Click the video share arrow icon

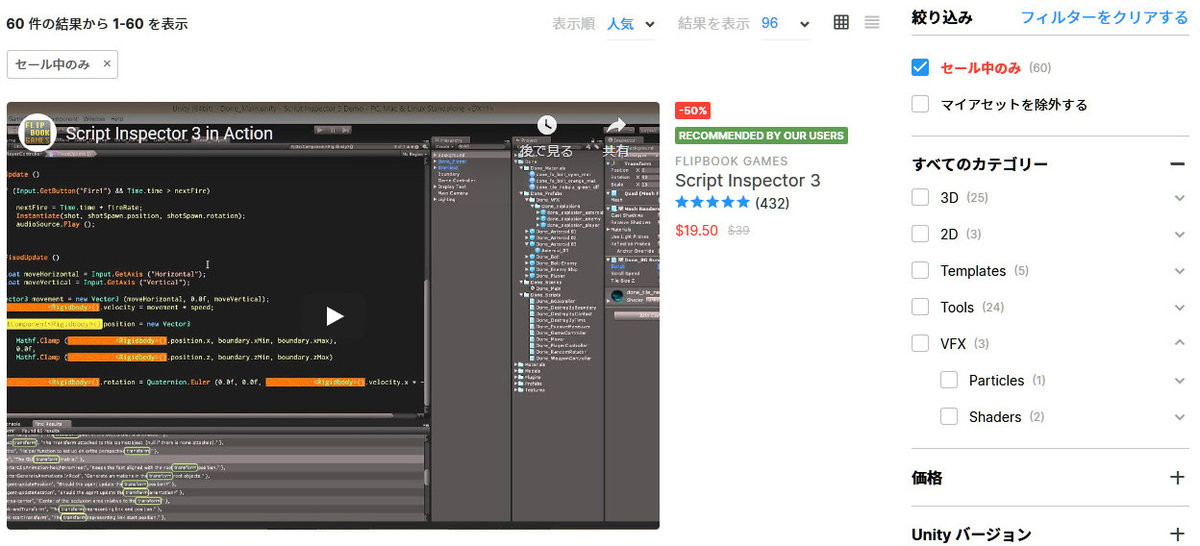[616, 125]
